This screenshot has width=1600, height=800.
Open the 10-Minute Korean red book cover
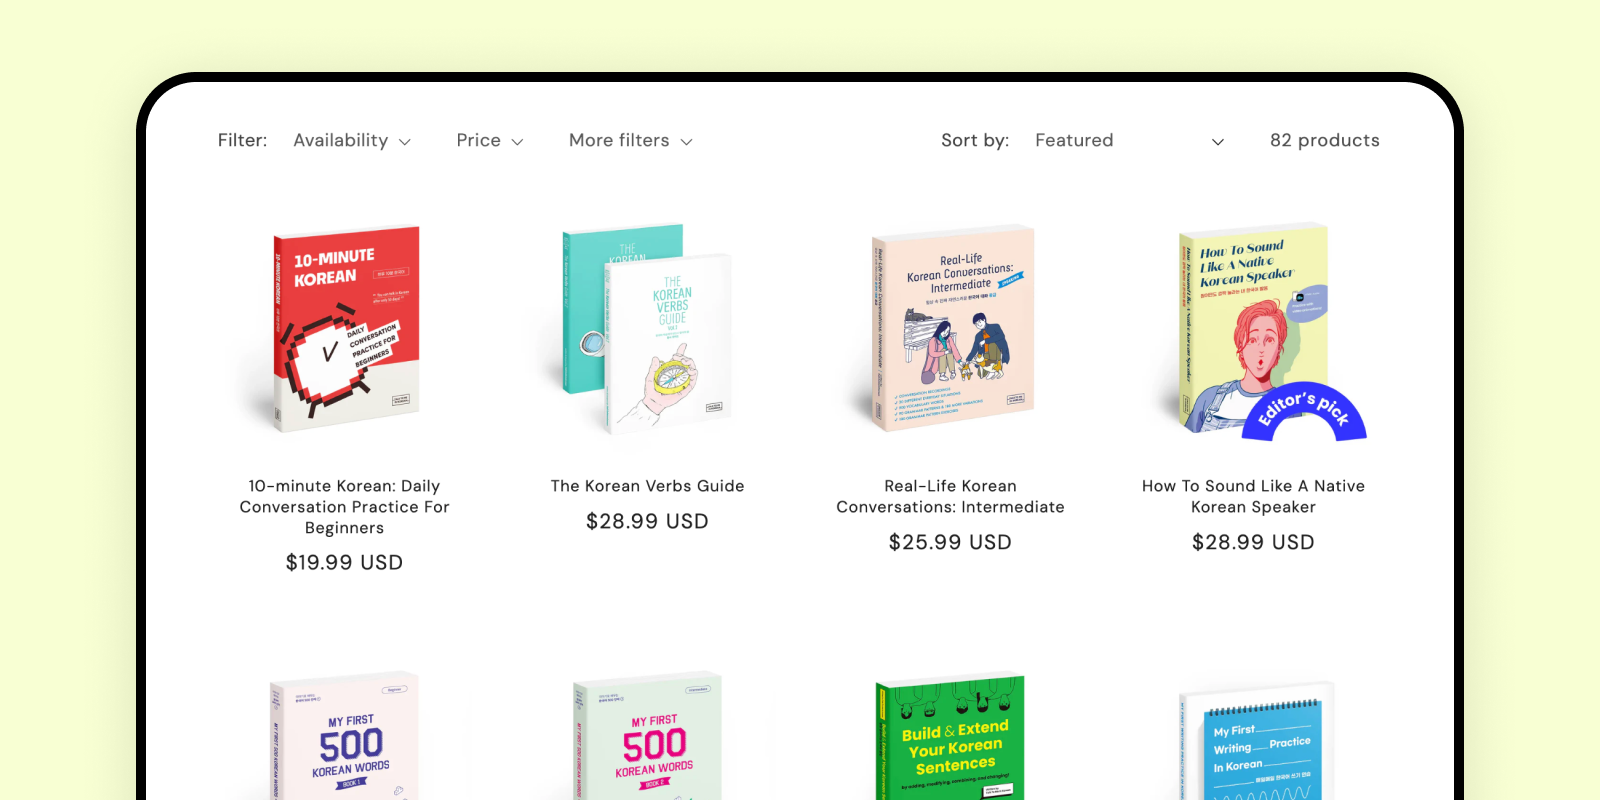346,329
